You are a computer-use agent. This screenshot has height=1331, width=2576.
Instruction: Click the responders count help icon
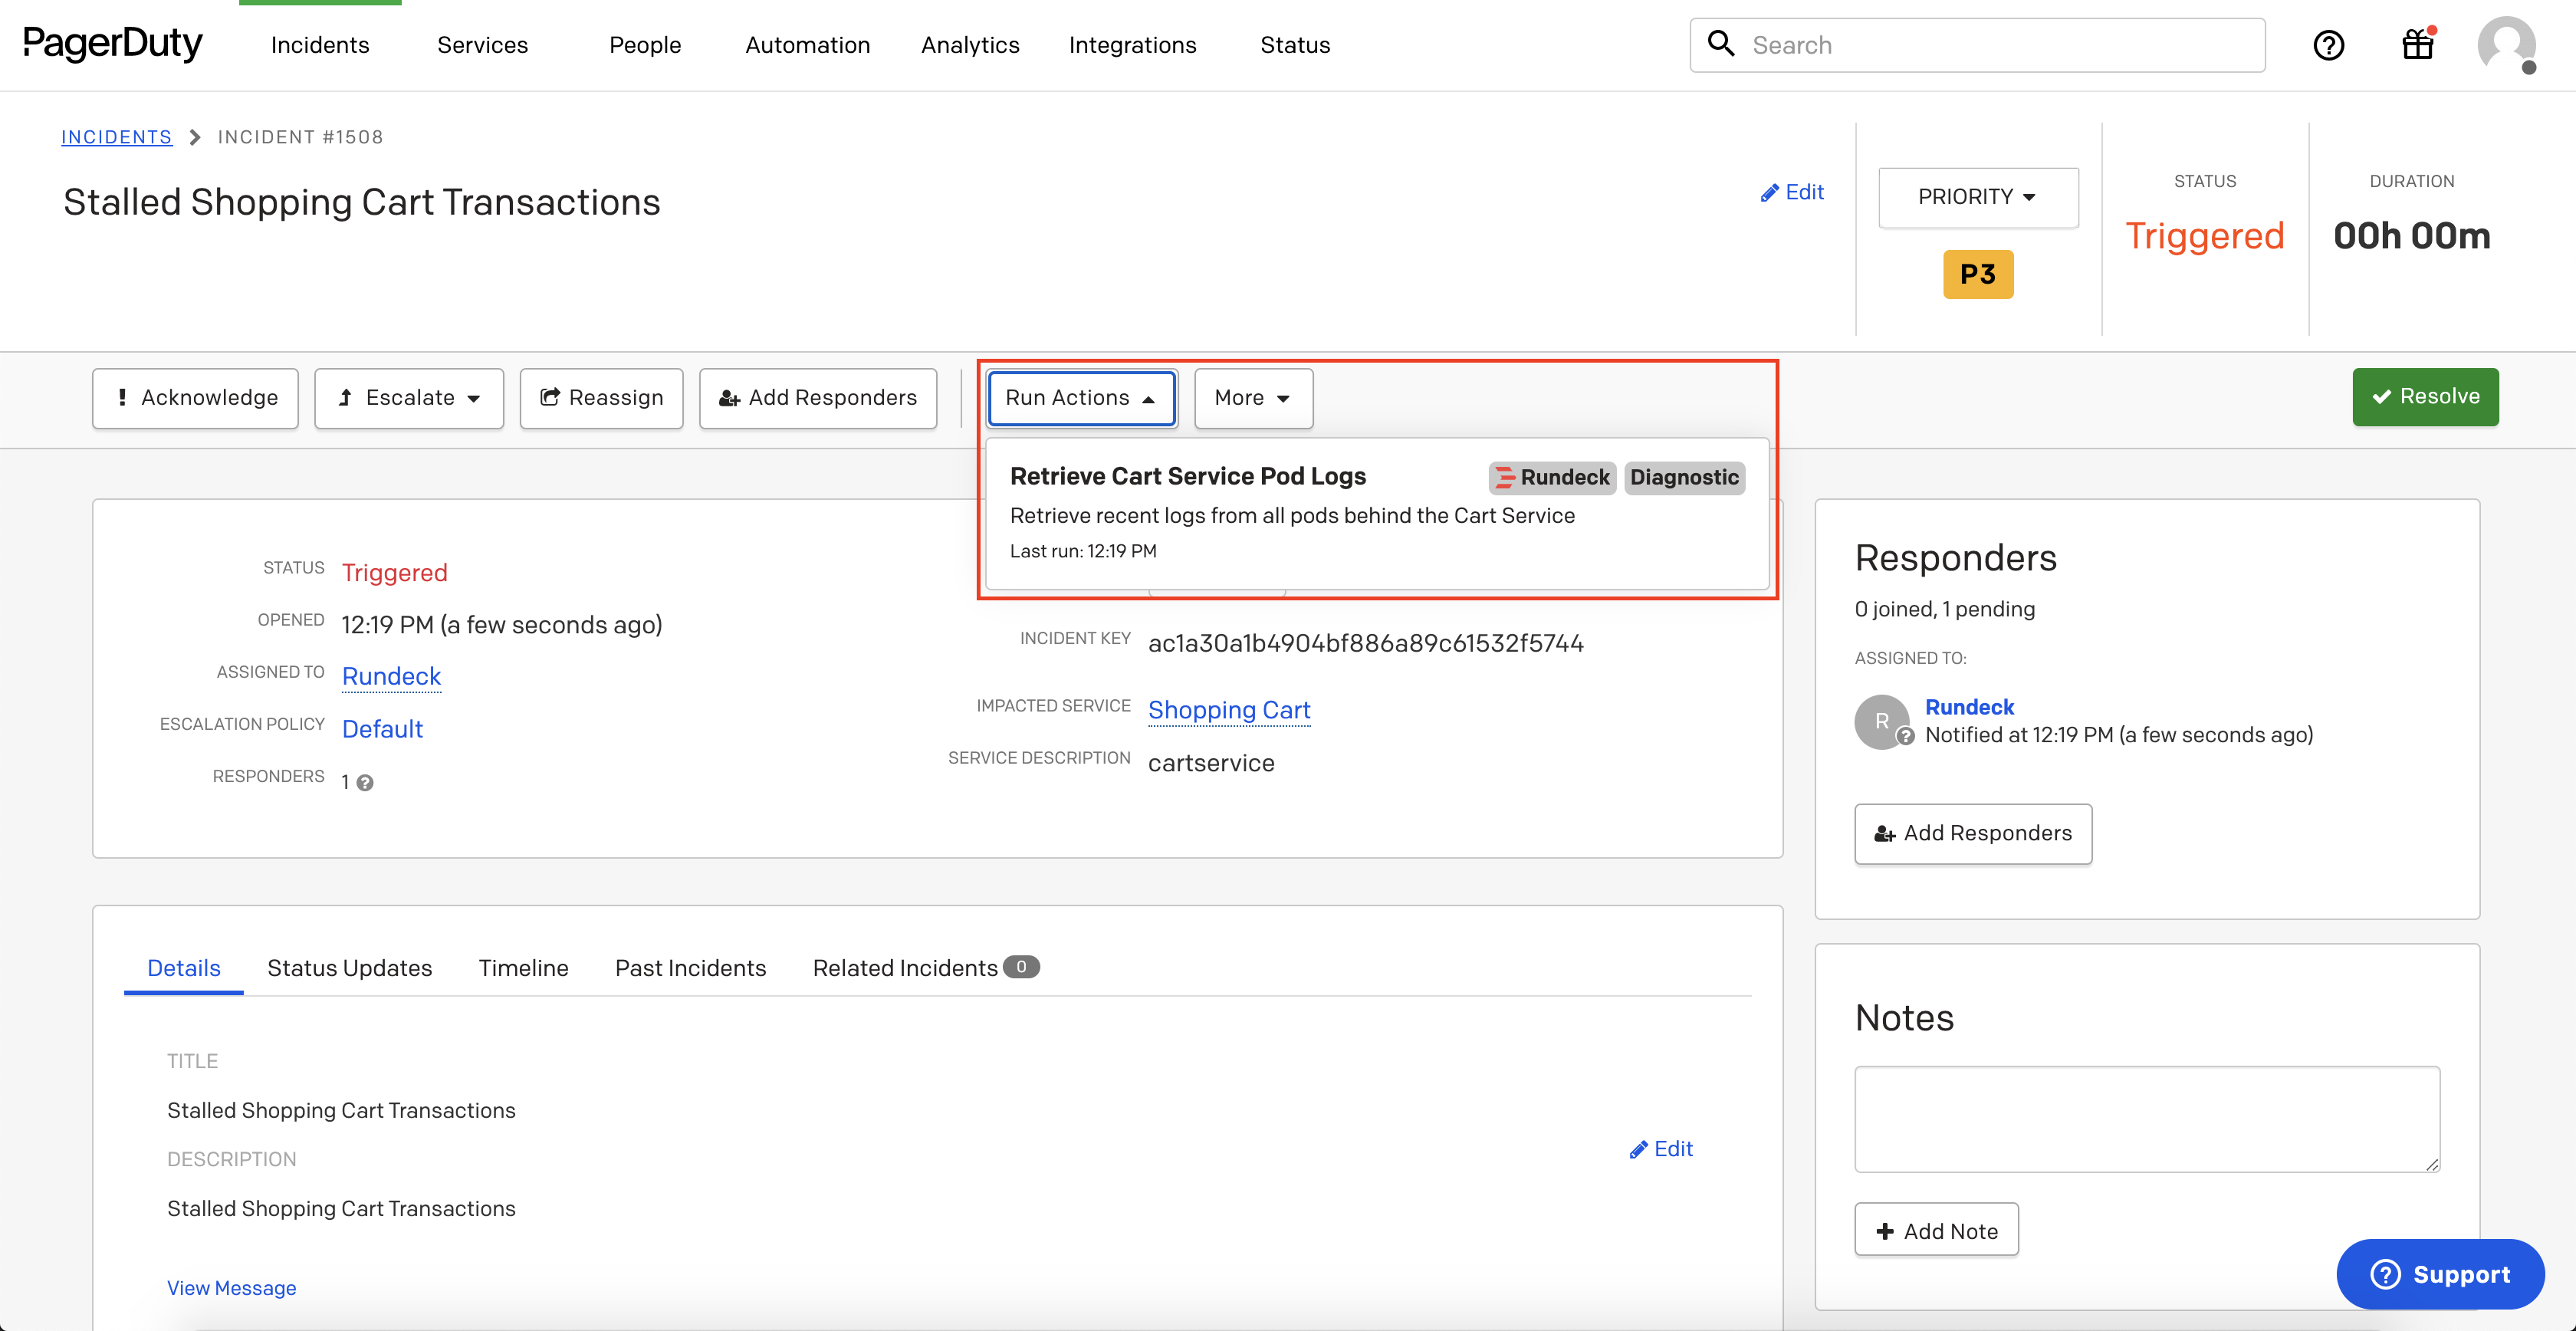click(x=365, y=783)
